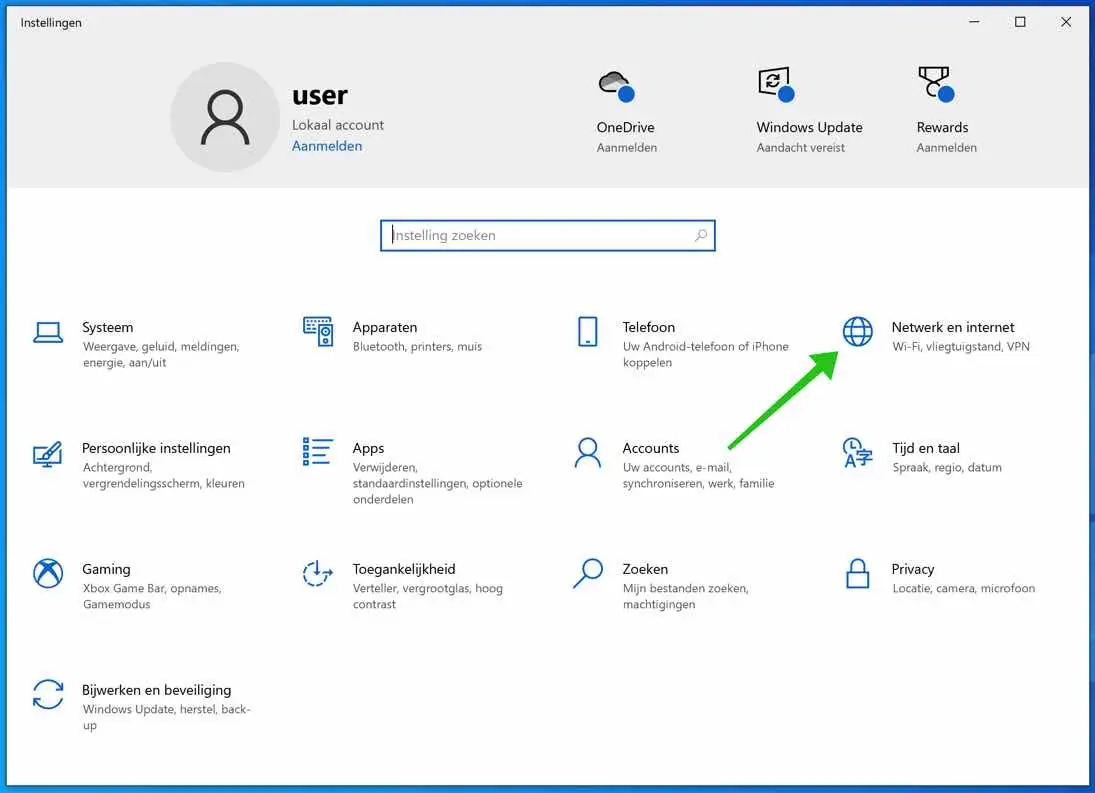Click the Zoeken category title

[x=645, y=569]
